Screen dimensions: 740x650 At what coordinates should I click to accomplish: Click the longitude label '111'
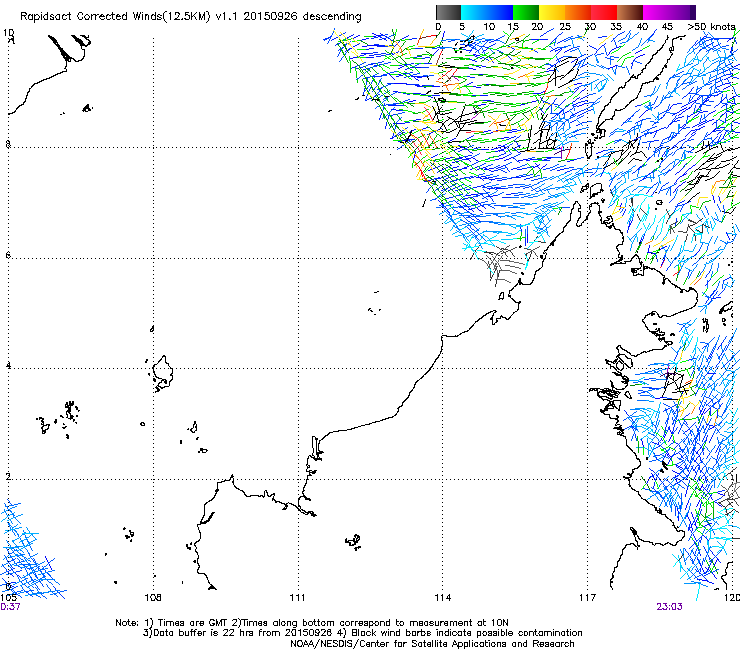[297, 598]
